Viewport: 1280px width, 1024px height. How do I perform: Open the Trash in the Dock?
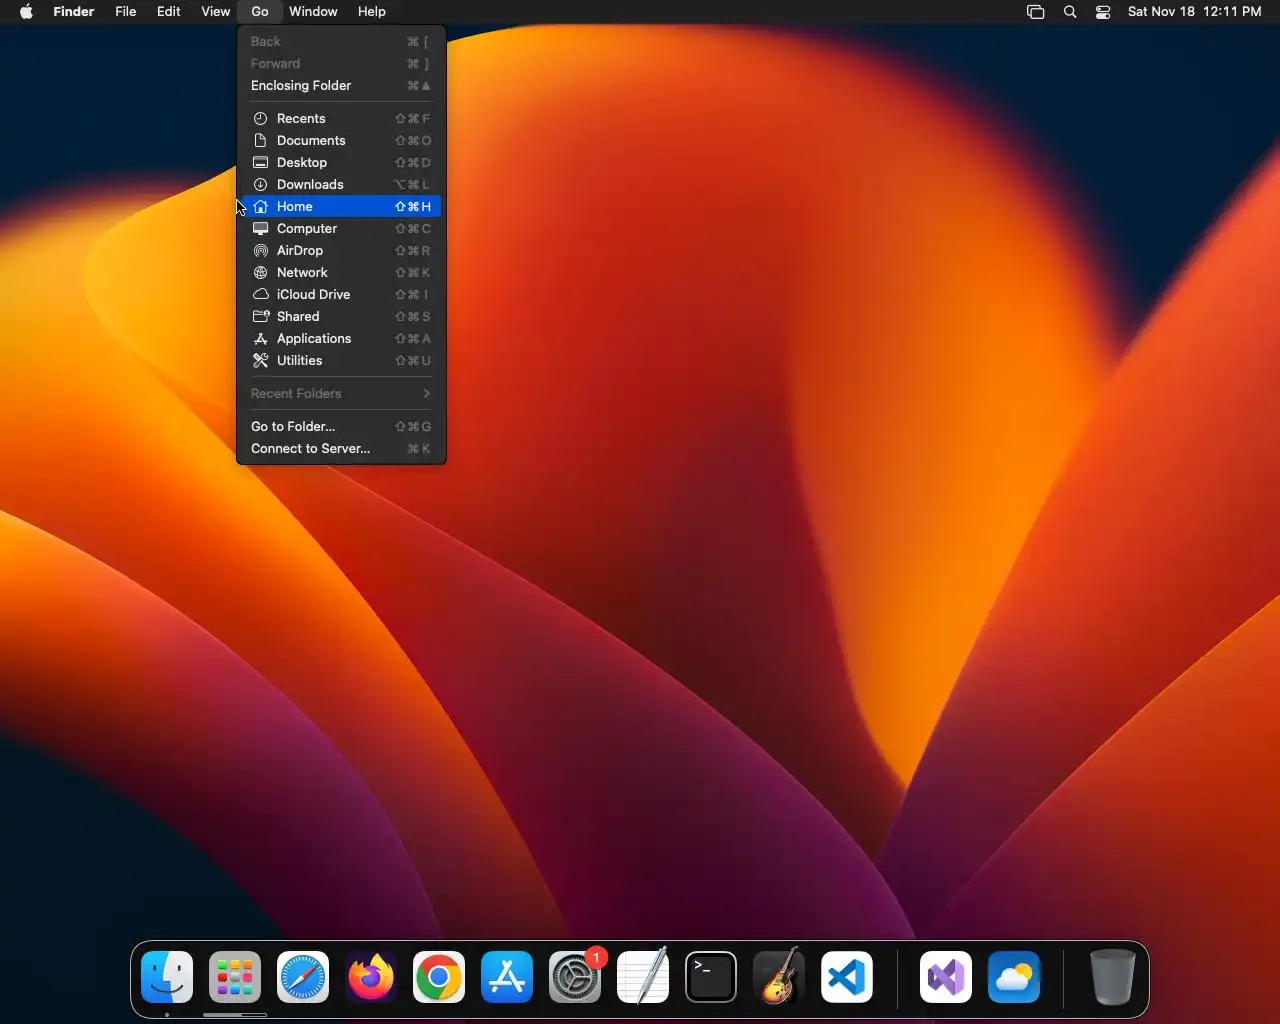point(1112,977)
